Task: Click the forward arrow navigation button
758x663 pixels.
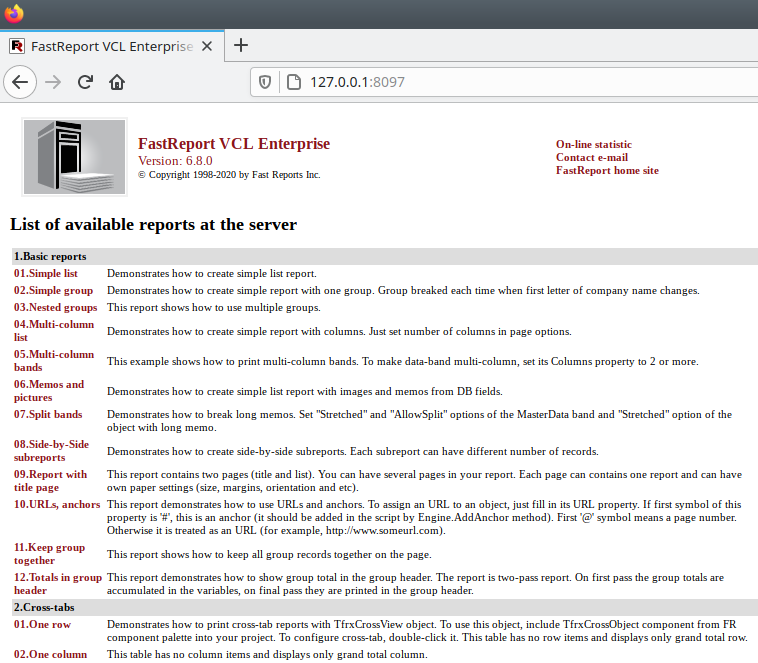Action: click(53, 82)
